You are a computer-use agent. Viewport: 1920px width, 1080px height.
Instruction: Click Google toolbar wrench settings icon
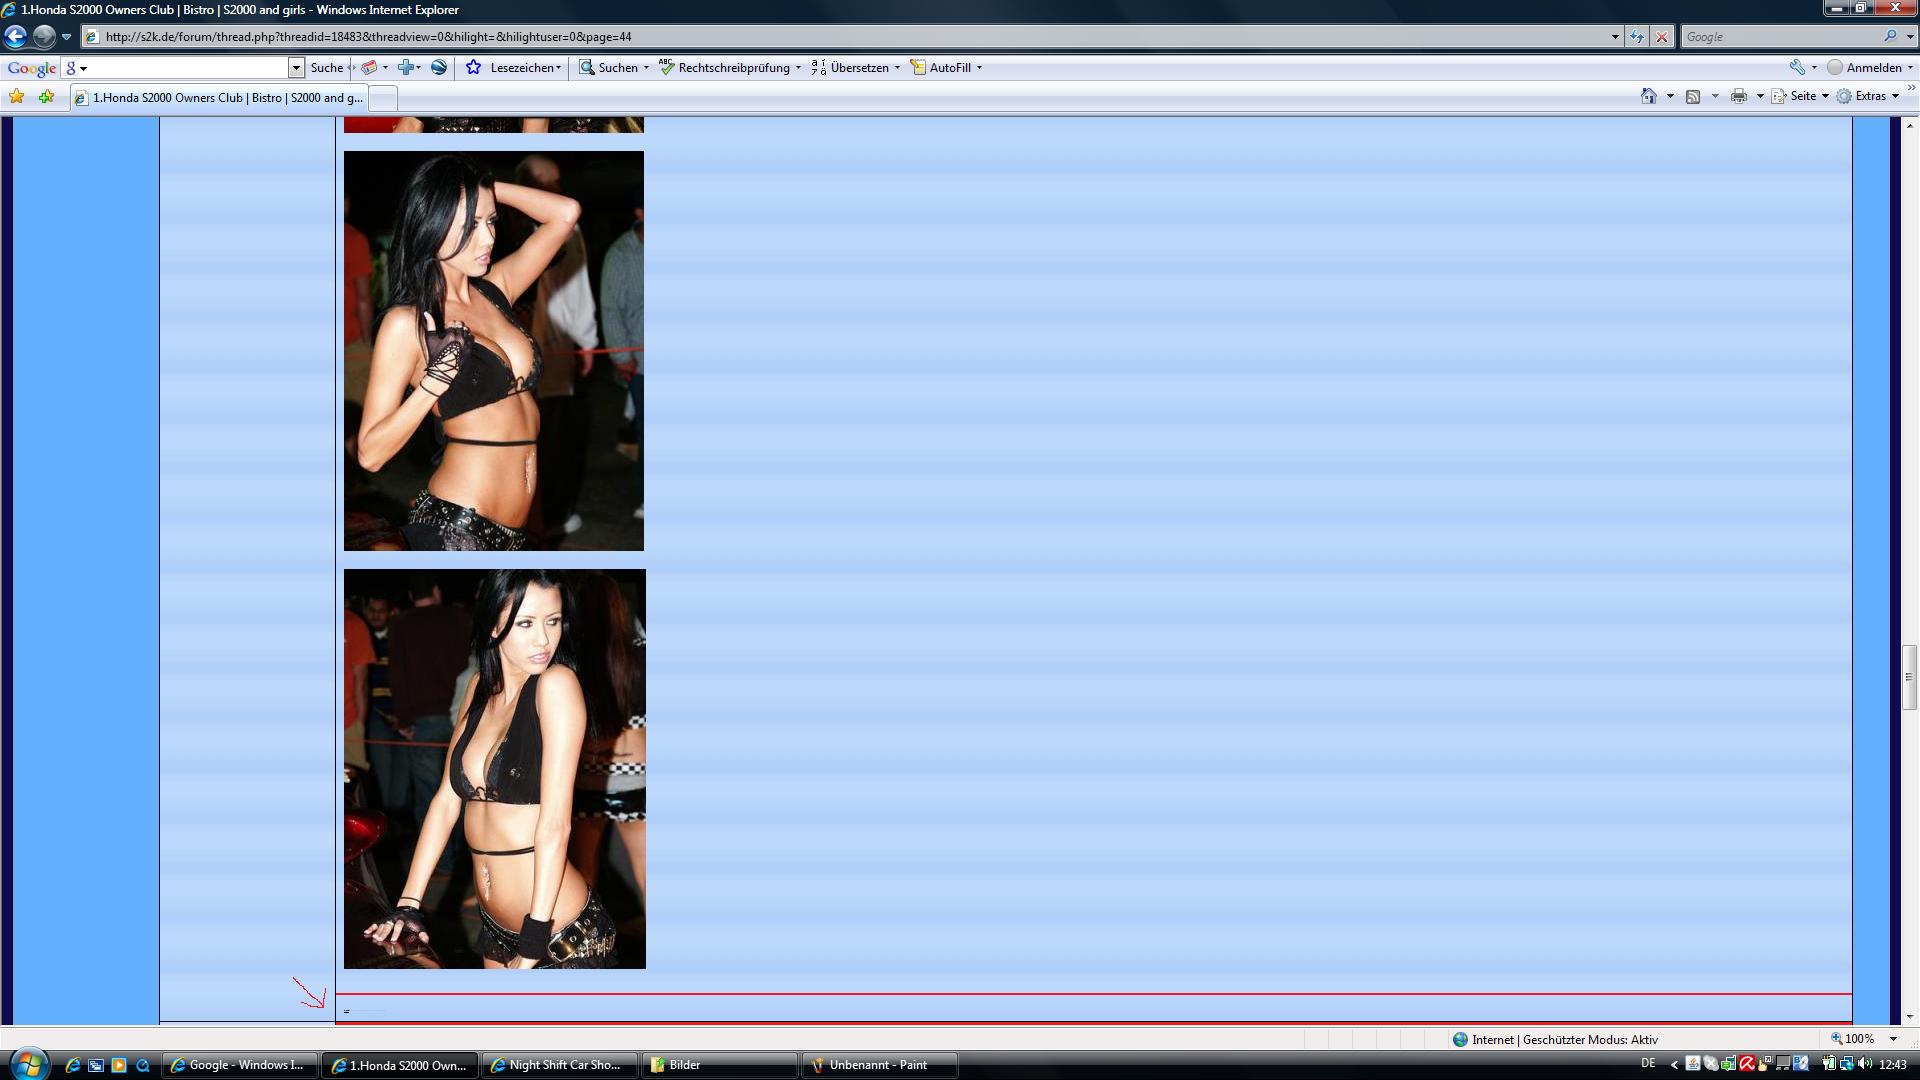[1797, 67]
